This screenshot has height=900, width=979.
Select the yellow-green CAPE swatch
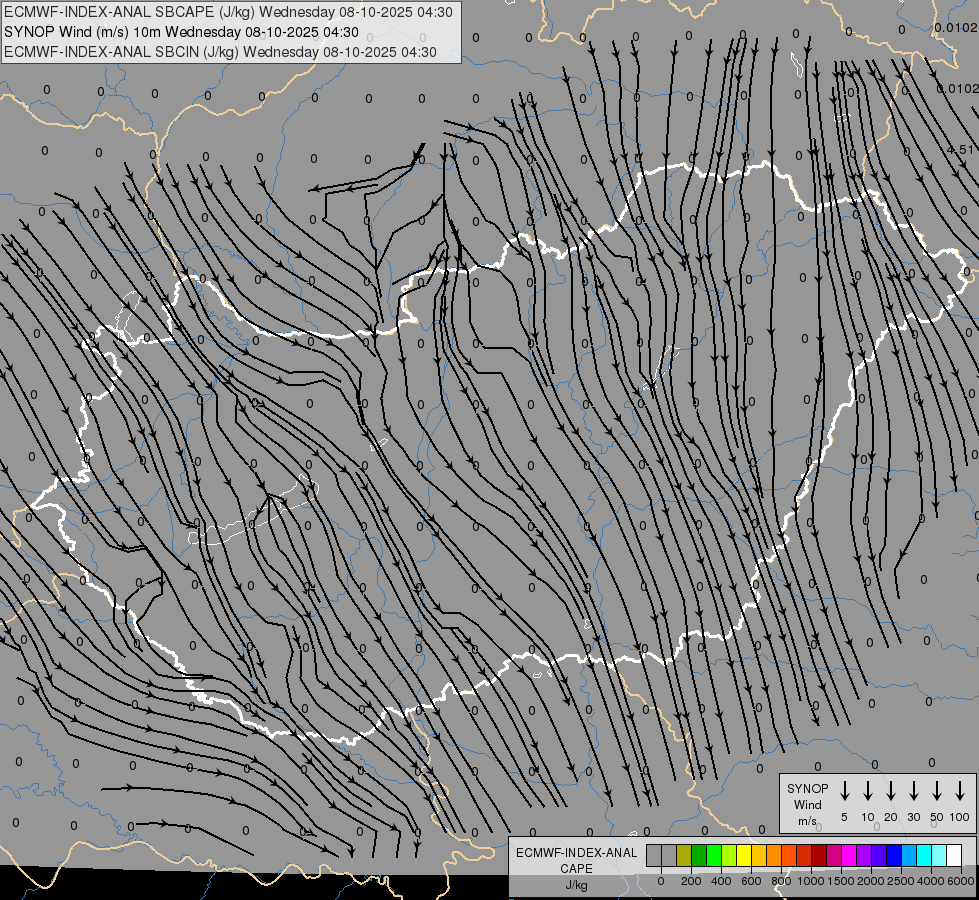[729, 855]
